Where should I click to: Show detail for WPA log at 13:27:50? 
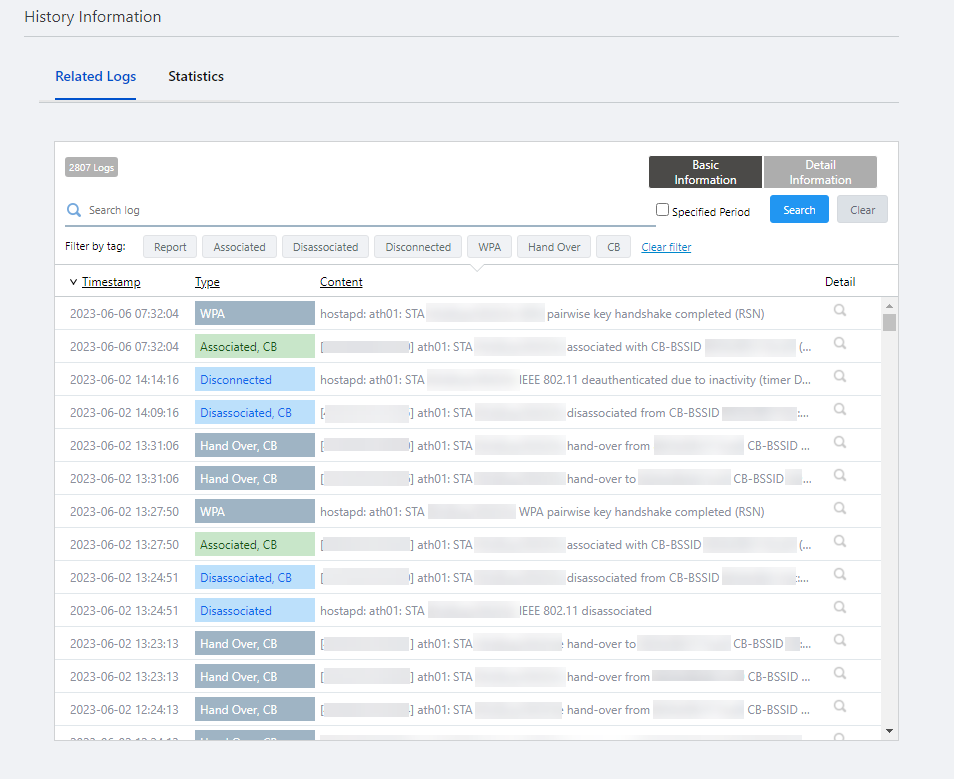click(x=840, y=509)
